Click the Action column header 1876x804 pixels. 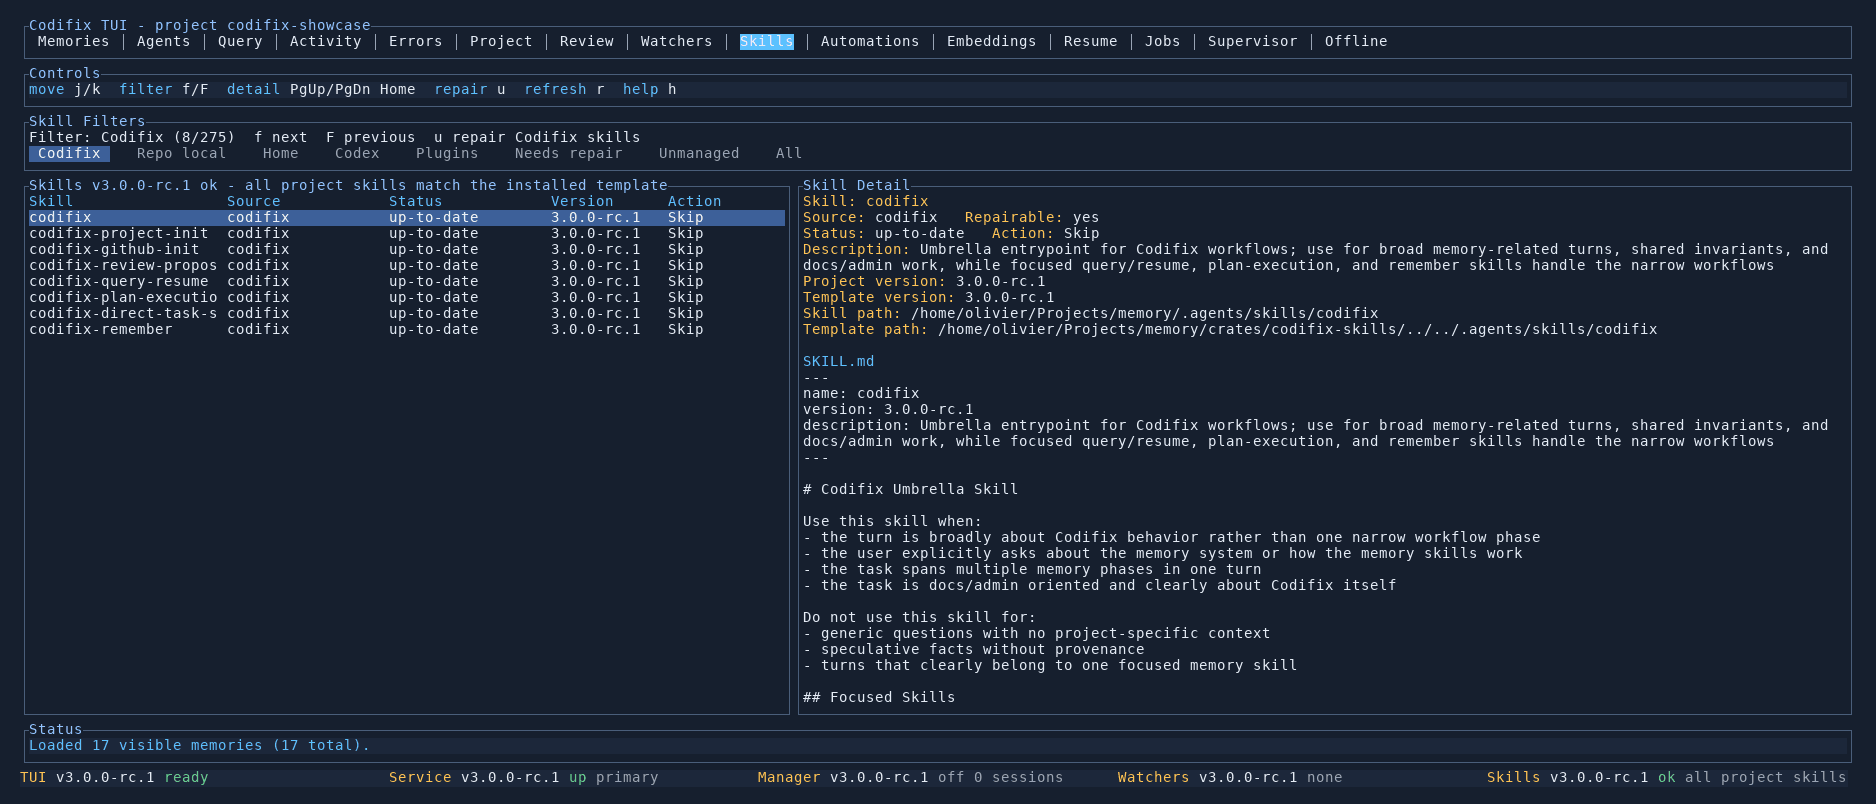pyautogui.click(x=694, y=201)
